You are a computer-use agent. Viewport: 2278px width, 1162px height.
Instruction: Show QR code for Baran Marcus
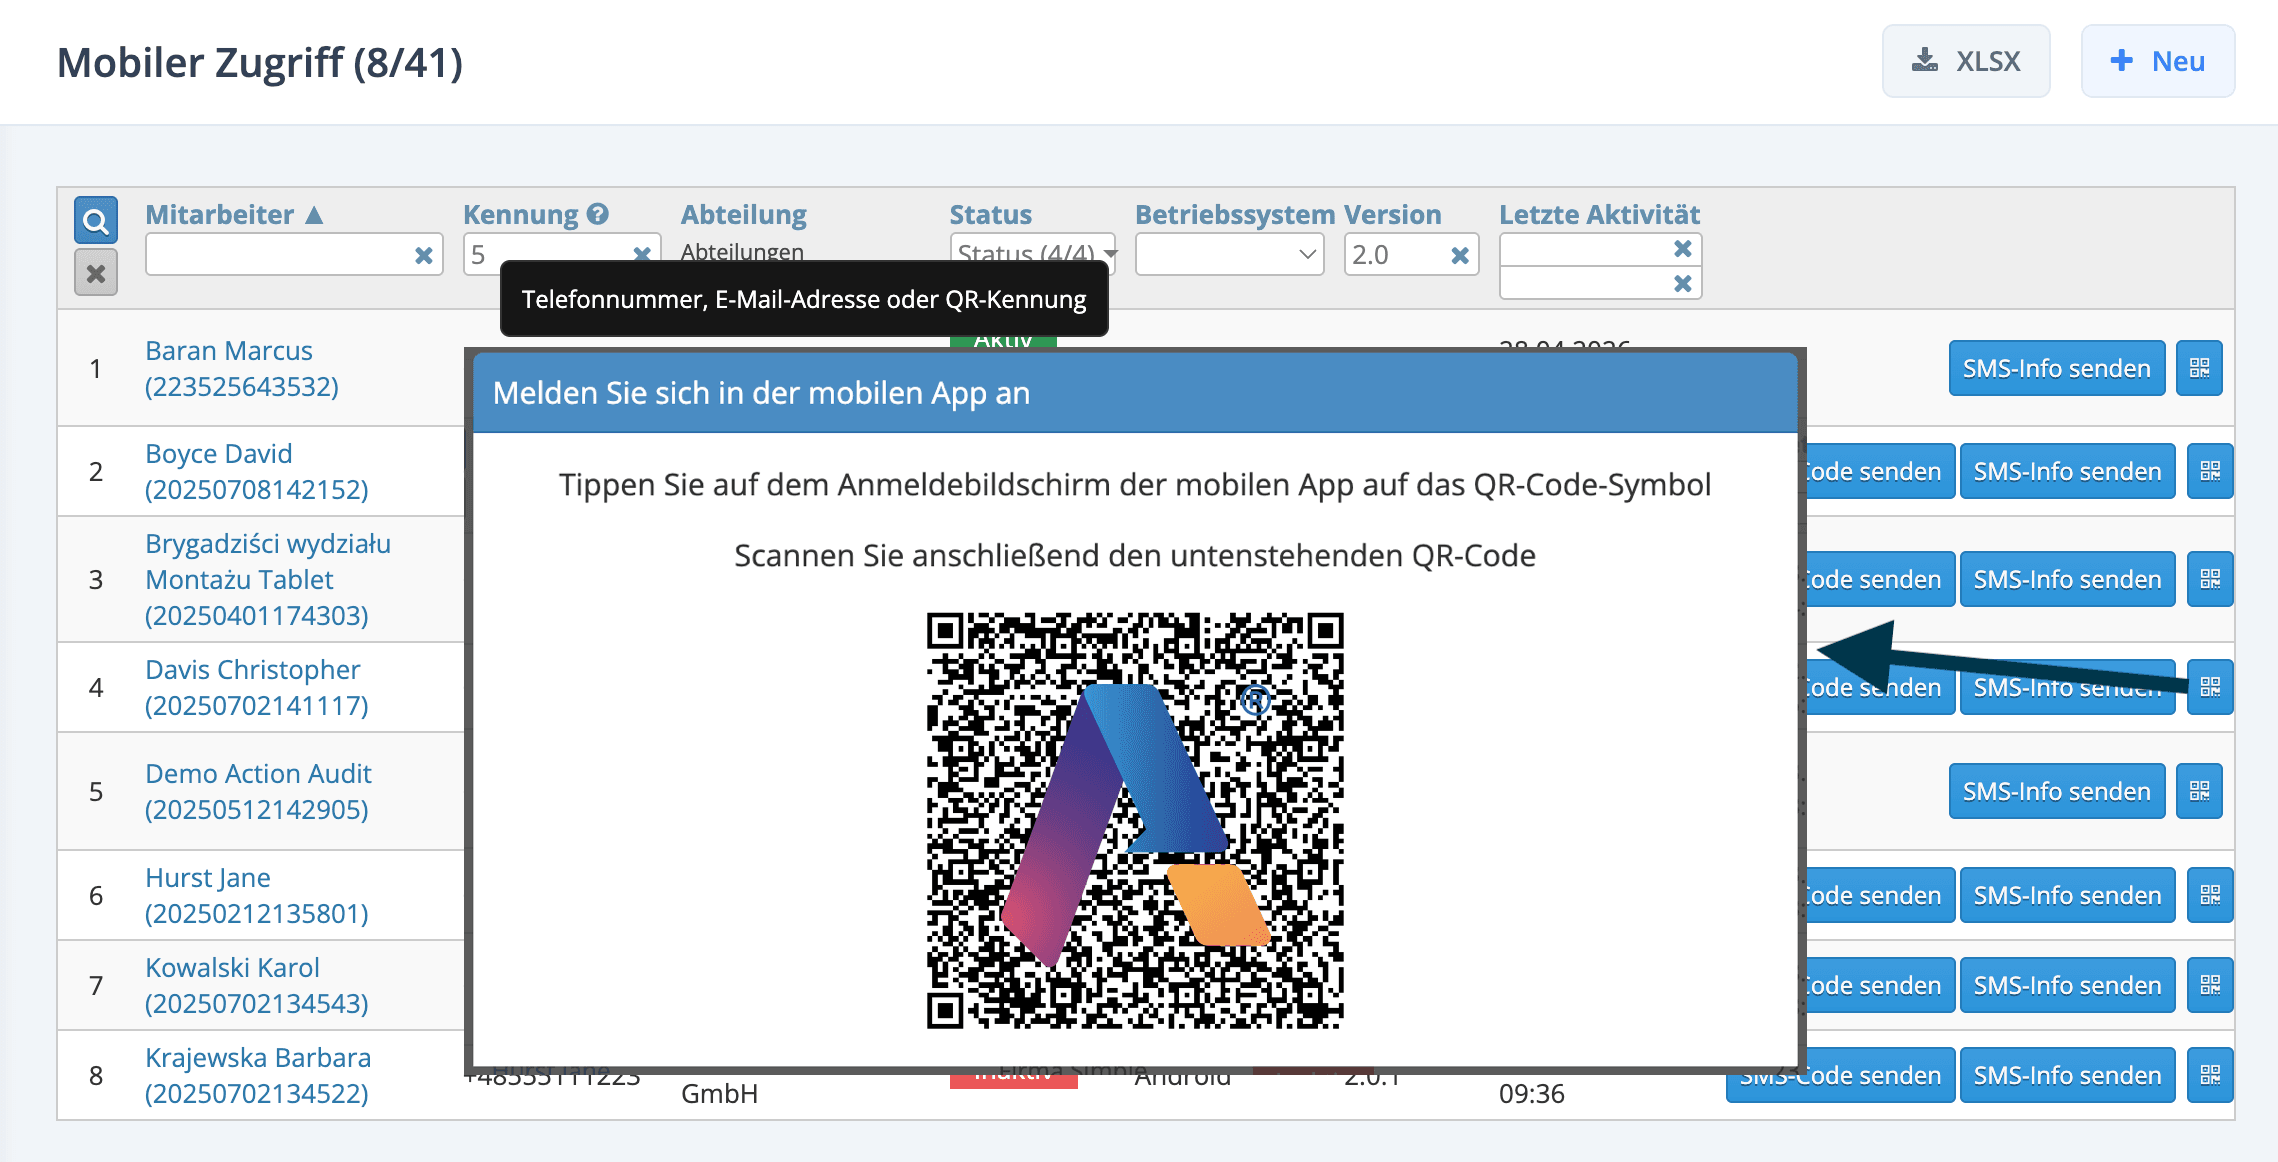point(2199,369)
